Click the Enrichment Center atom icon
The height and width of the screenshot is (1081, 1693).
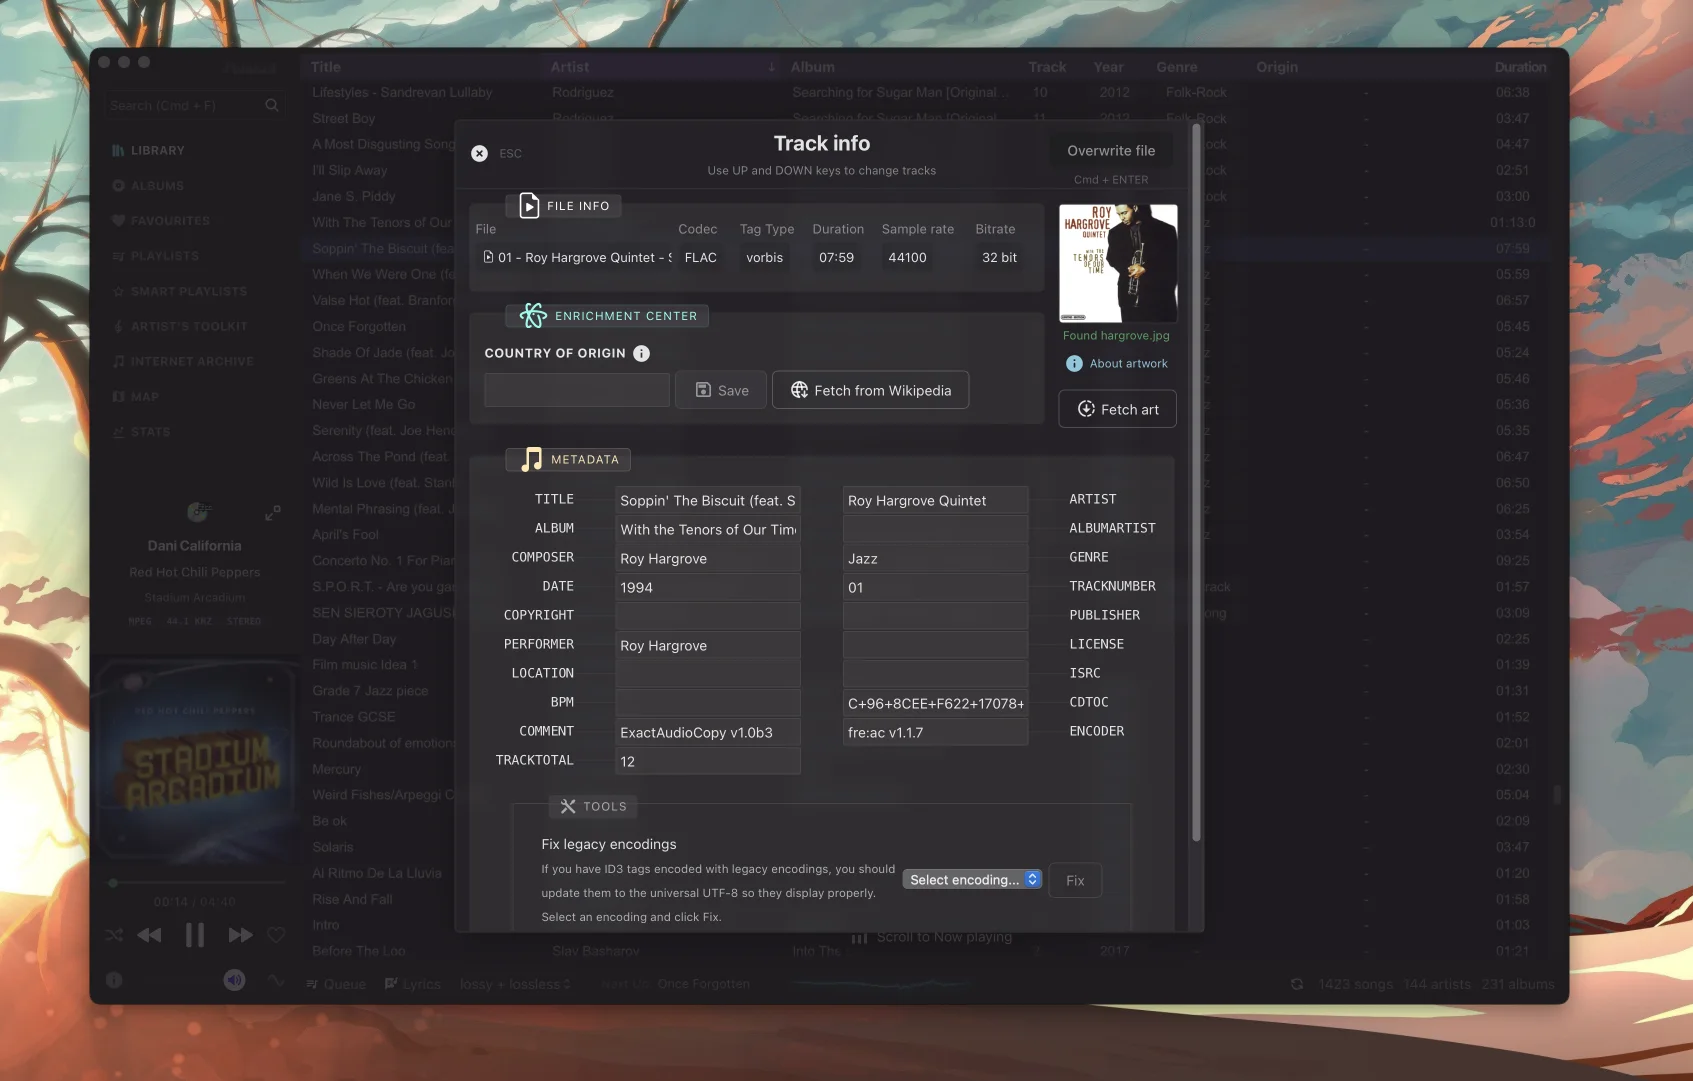[533, 316]
